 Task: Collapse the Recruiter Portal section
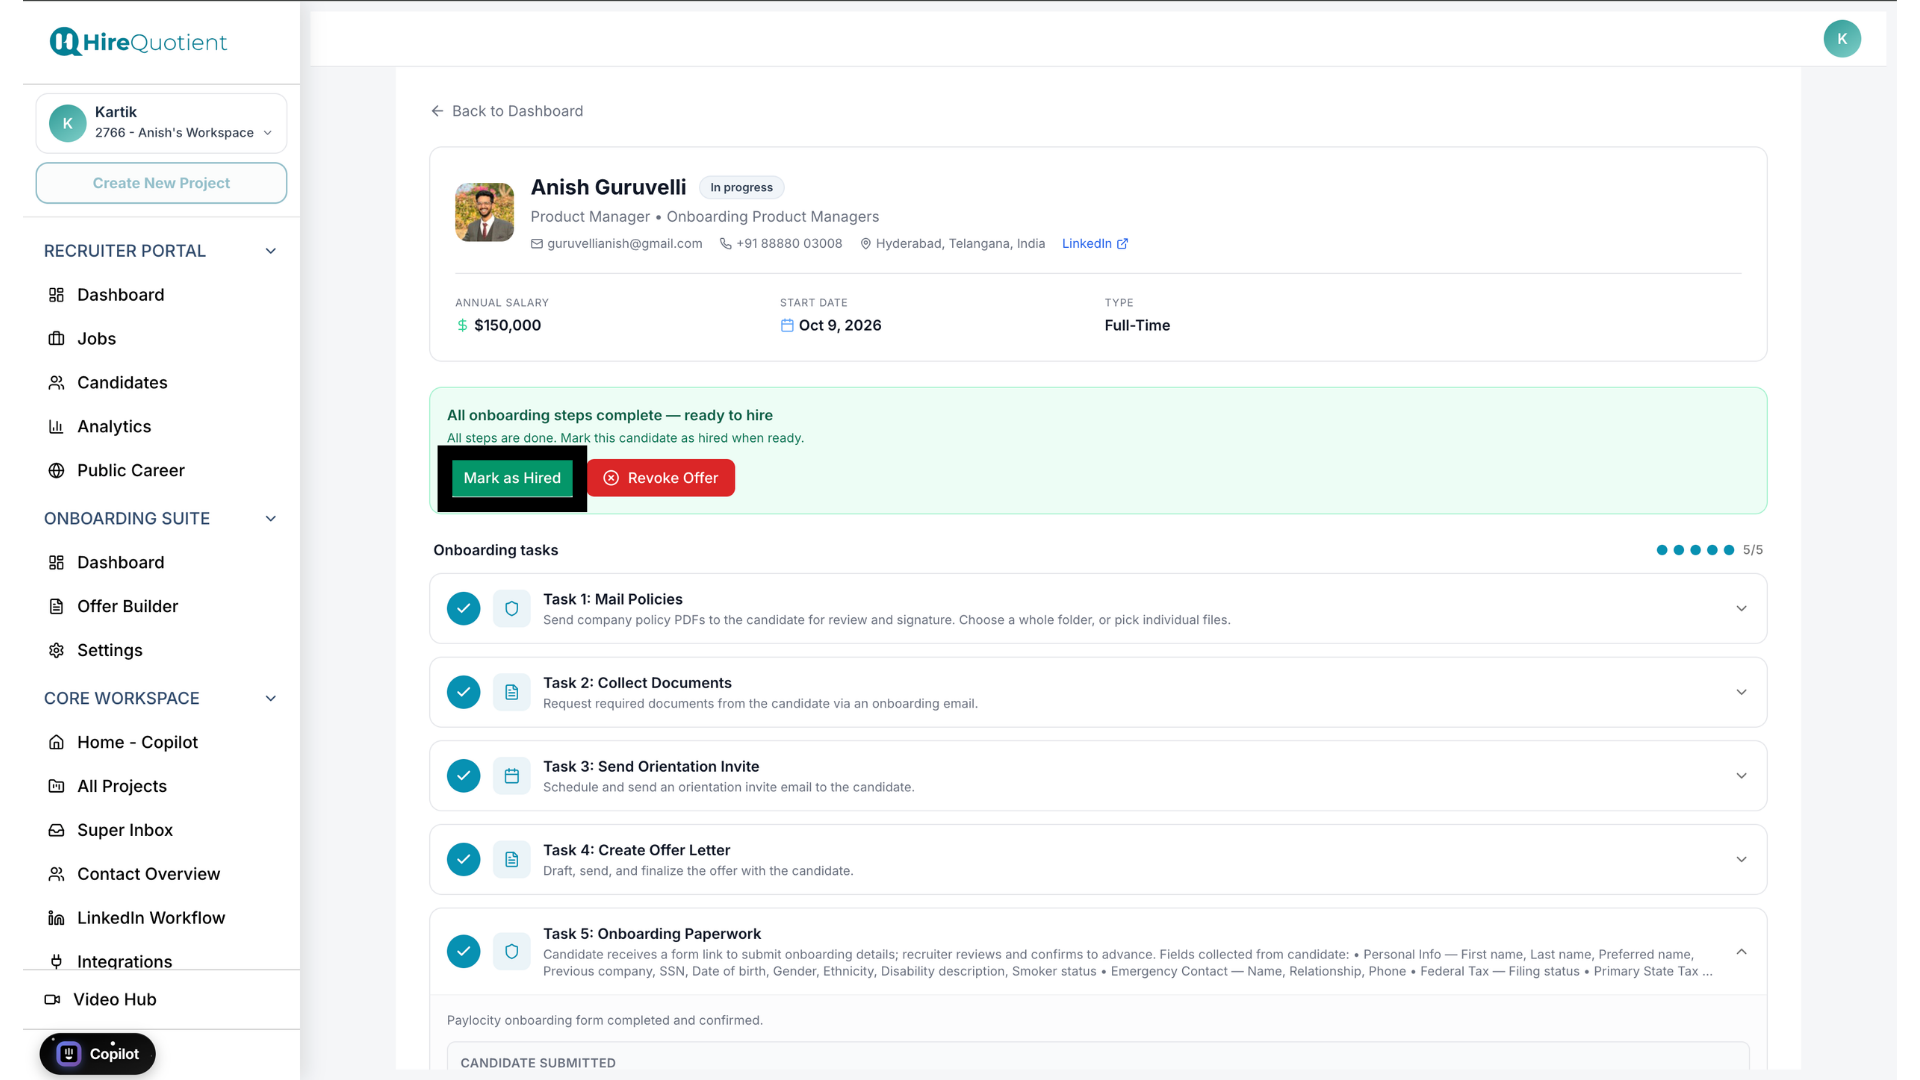pyautogui.click(x=270, y=251)
